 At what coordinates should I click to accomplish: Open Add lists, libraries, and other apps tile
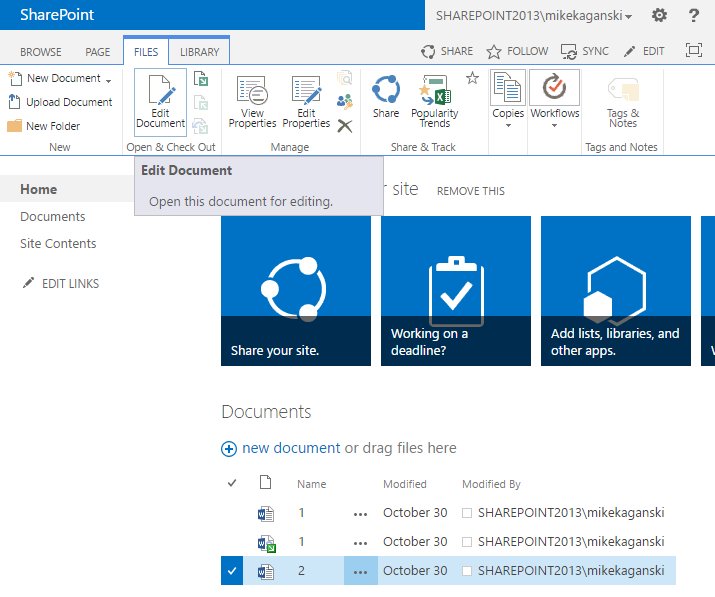[x=616, y=291]
